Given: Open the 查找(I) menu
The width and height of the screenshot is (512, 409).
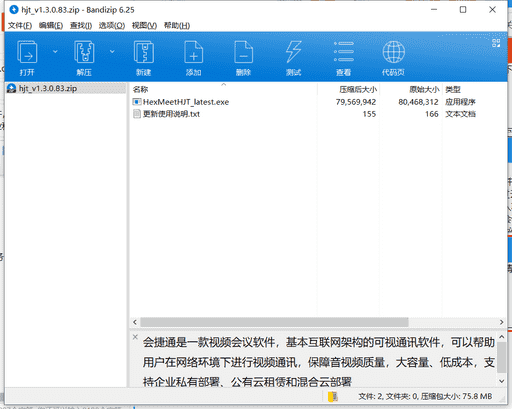Looking at the screenshot, I should point(81,26).
